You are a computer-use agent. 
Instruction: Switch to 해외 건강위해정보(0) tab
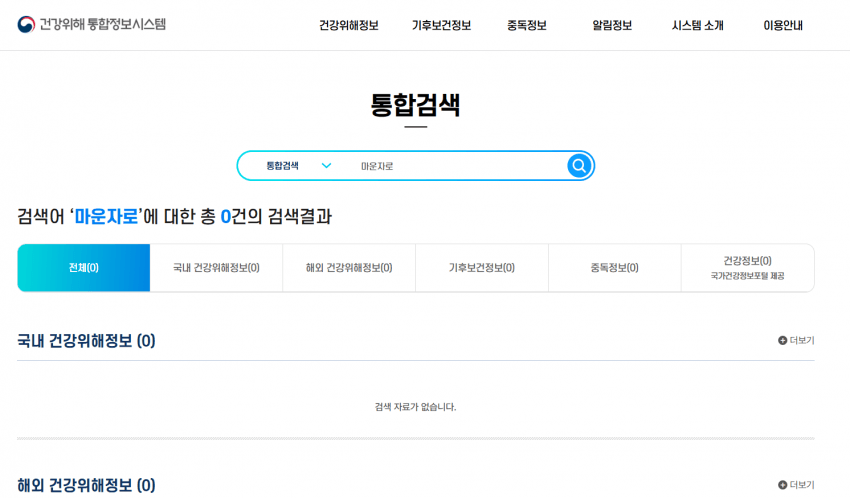tap(349, 268)
